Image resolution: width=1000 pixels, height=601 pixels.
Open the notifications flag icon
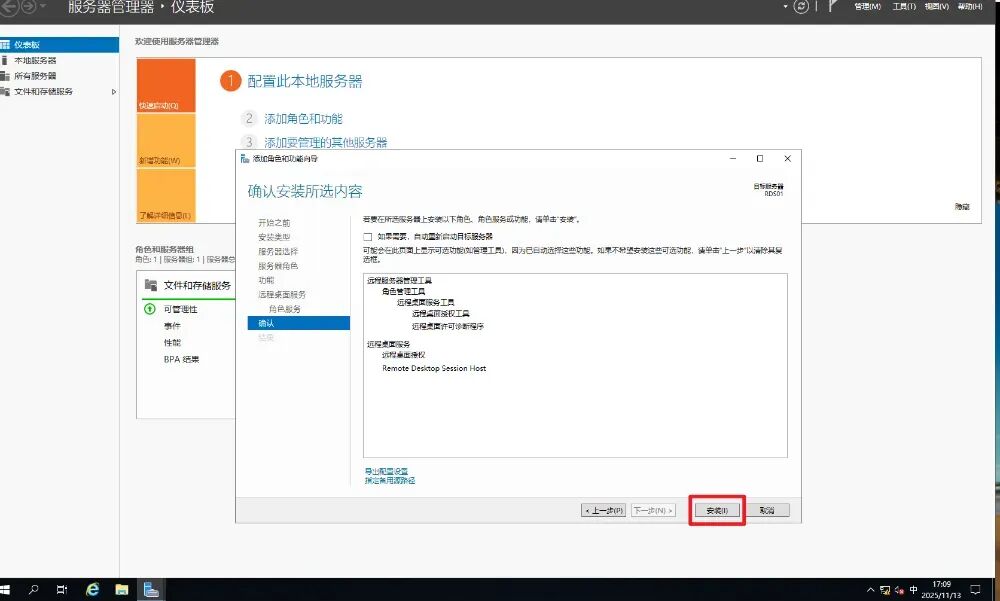pos(832,6)
